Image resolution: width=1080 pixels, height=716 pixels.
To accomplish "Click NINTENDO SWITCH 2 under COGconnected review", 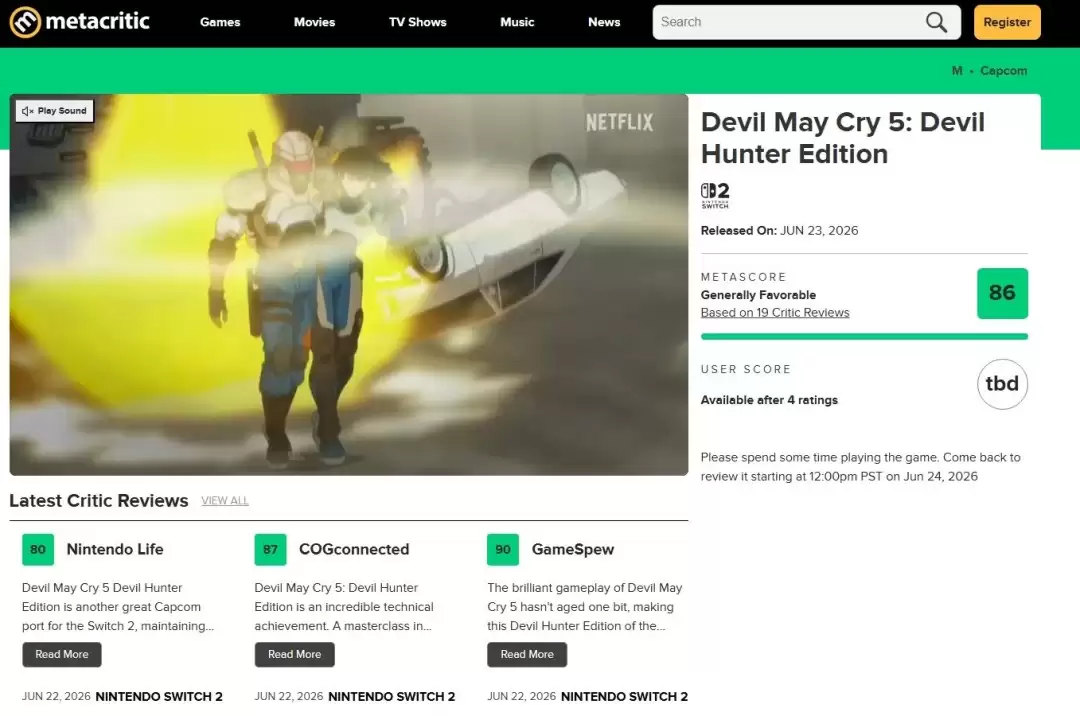I will [392, 697].
